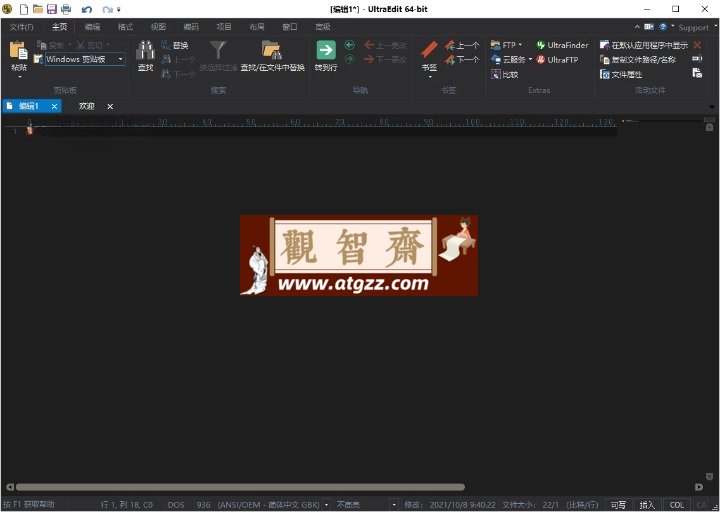Screen dimensions: 720x512
Task: Switch to the 高级 ribbon tab
Action: click(x=323, y=27)
